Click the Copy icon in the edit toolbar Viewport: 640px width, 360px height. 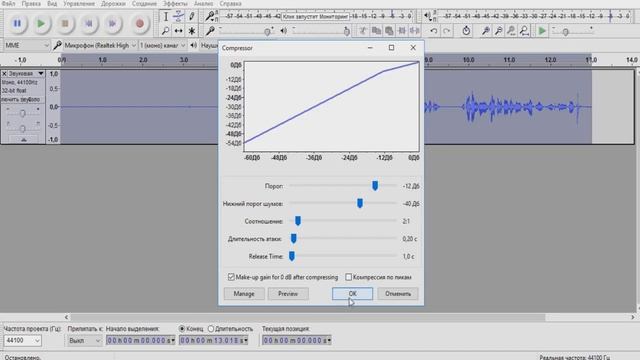(x=376, y=31)
